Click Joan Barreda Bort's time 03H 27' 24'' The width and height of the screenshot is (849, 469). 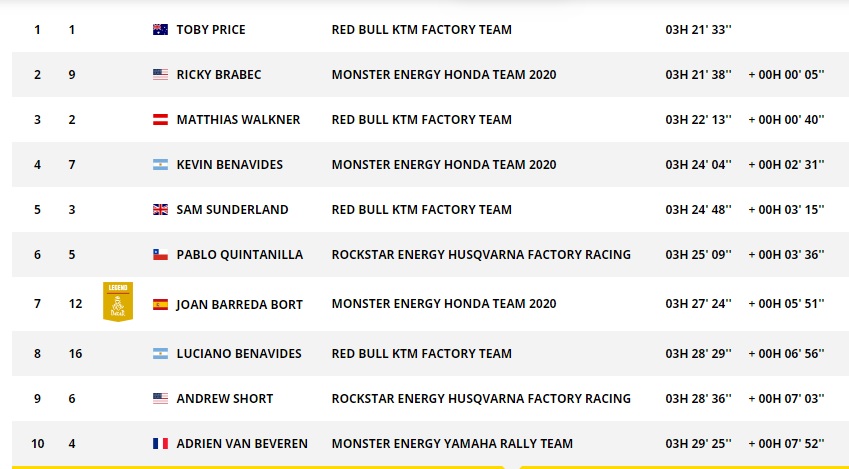(698, 304)
